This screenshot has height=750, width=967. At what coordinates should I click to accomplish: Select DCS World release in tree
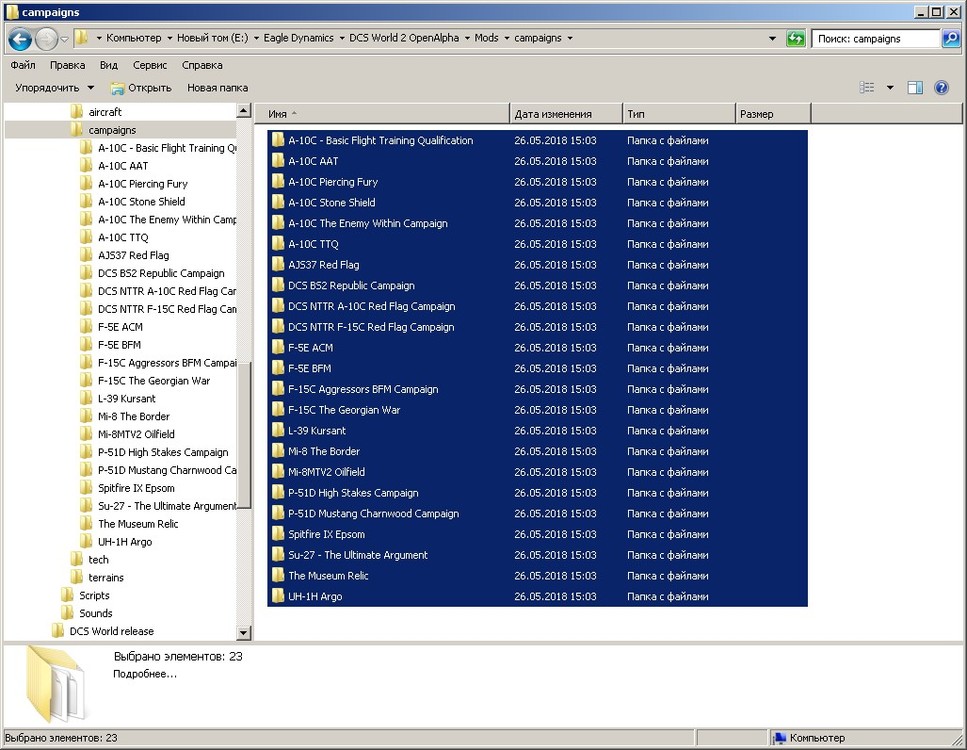click(x=112, y=631)
